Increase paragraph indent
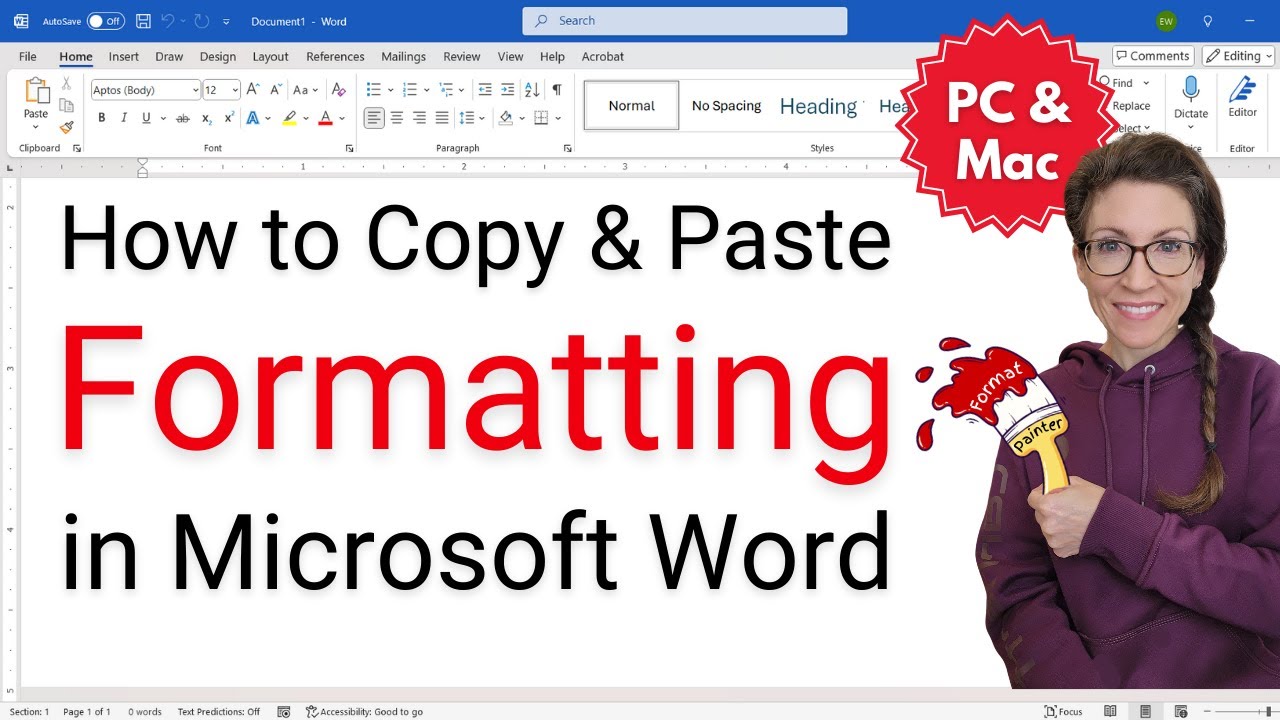1280x720 pixels. tap(508, 90)
